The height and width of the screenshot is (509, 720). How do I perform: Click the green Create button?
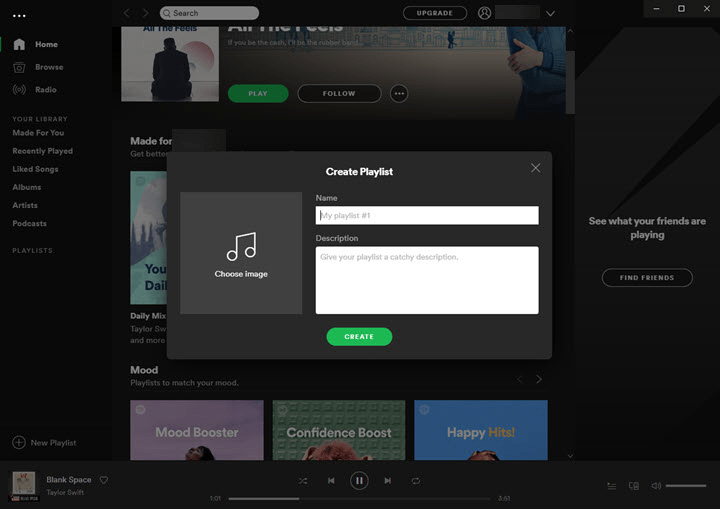(359, 337)
